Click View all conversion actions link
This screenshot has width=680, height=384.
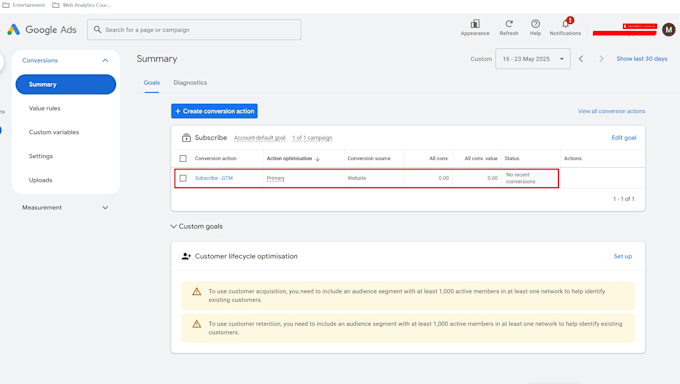[x=611, y=112]
